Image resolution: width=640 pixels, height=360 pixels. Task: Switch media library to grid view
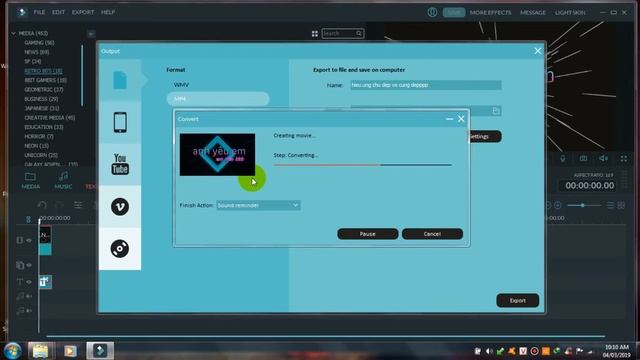click(315, 33)
